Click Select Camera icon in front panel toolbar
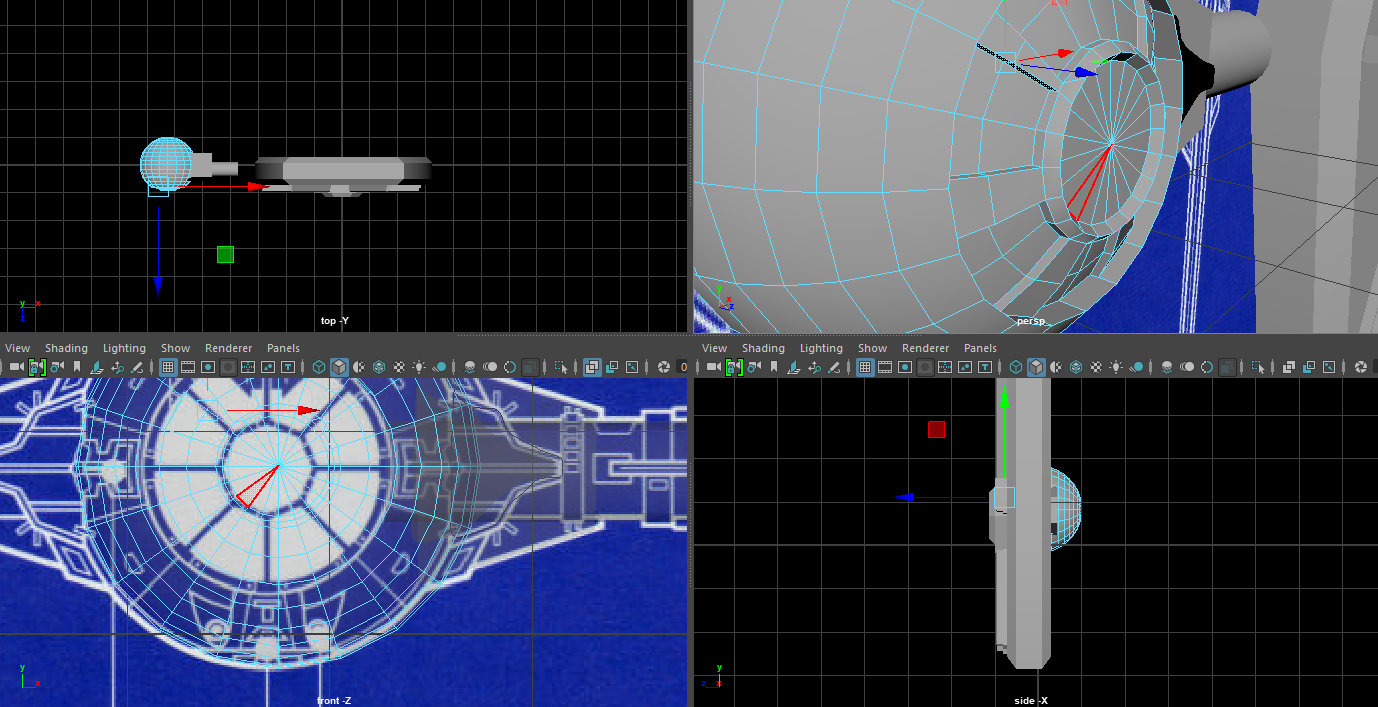 pyautogui.click(x=17, y=367)
